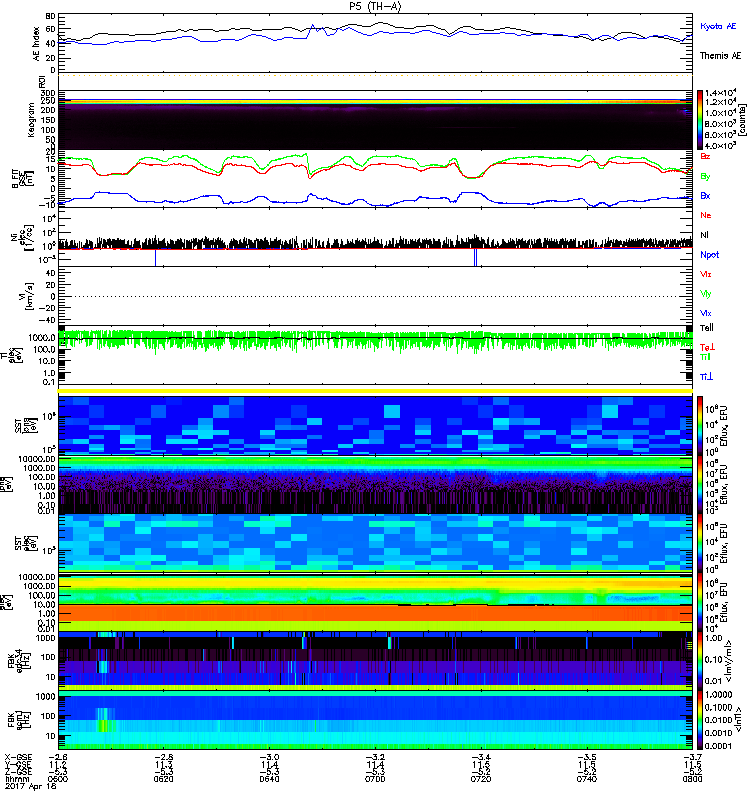Screen dimensions: 750x800
Task: Click the green By legend label
Action: 705,176
